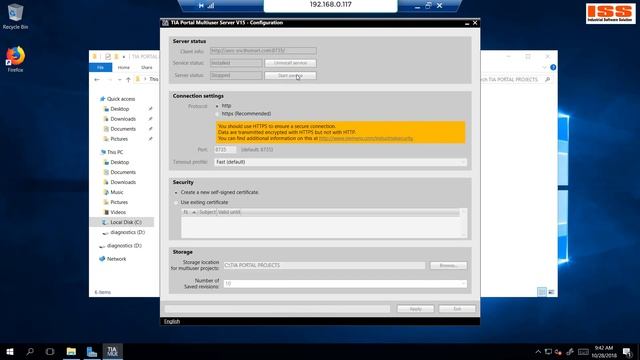This screenshot has height=360, width=640.
Task: Select This PC in Explorer tree
Action: coord(115,152)
